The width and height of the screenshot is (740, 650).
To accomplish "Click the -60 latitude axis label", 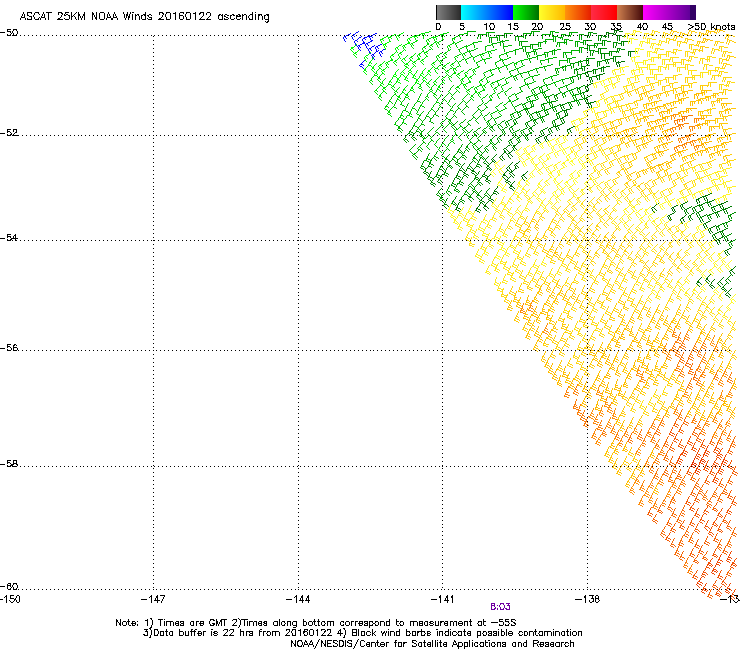I will (9, 586).
